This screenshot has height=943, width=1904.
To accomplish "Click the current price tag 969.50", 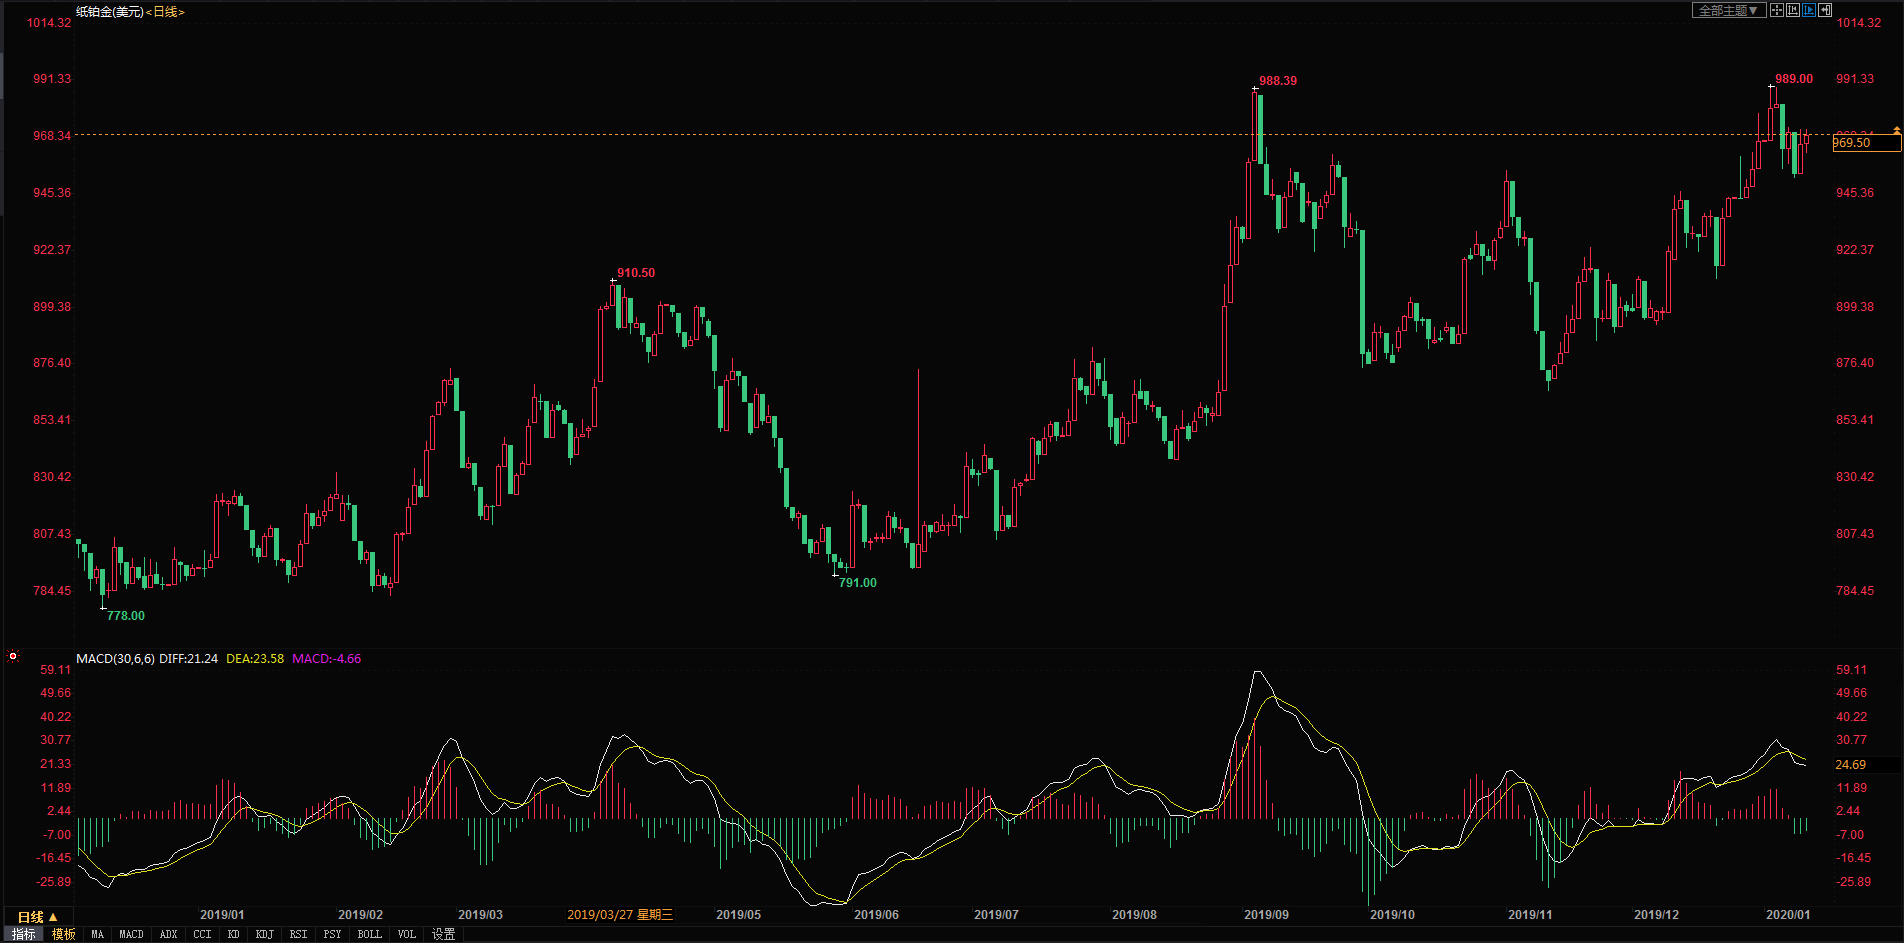I will [x=1866, y=143].
